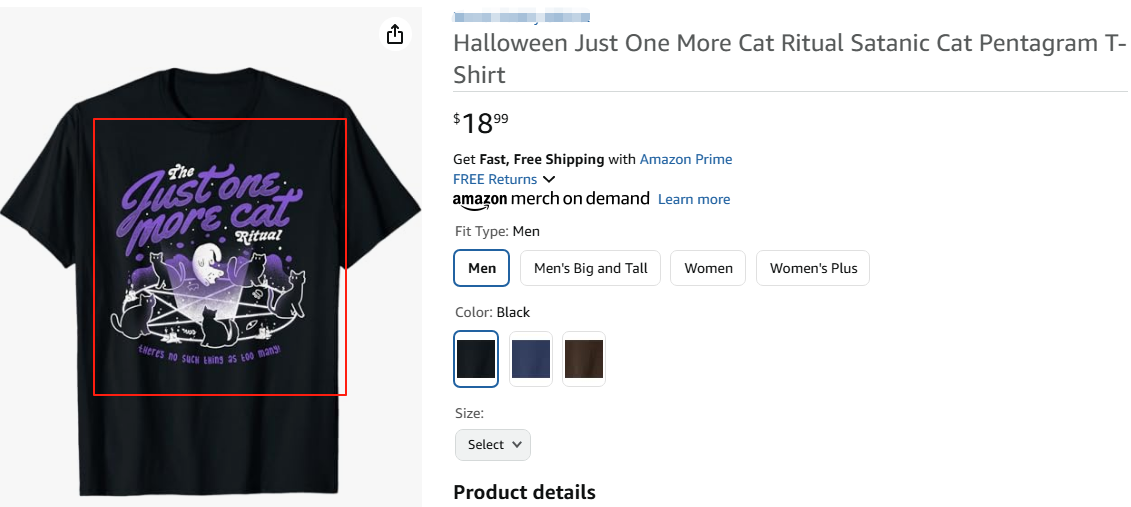Viewport: 1131px width, 507px height.
Task: Click the share icon above the shirt
Action: (395, 35)
